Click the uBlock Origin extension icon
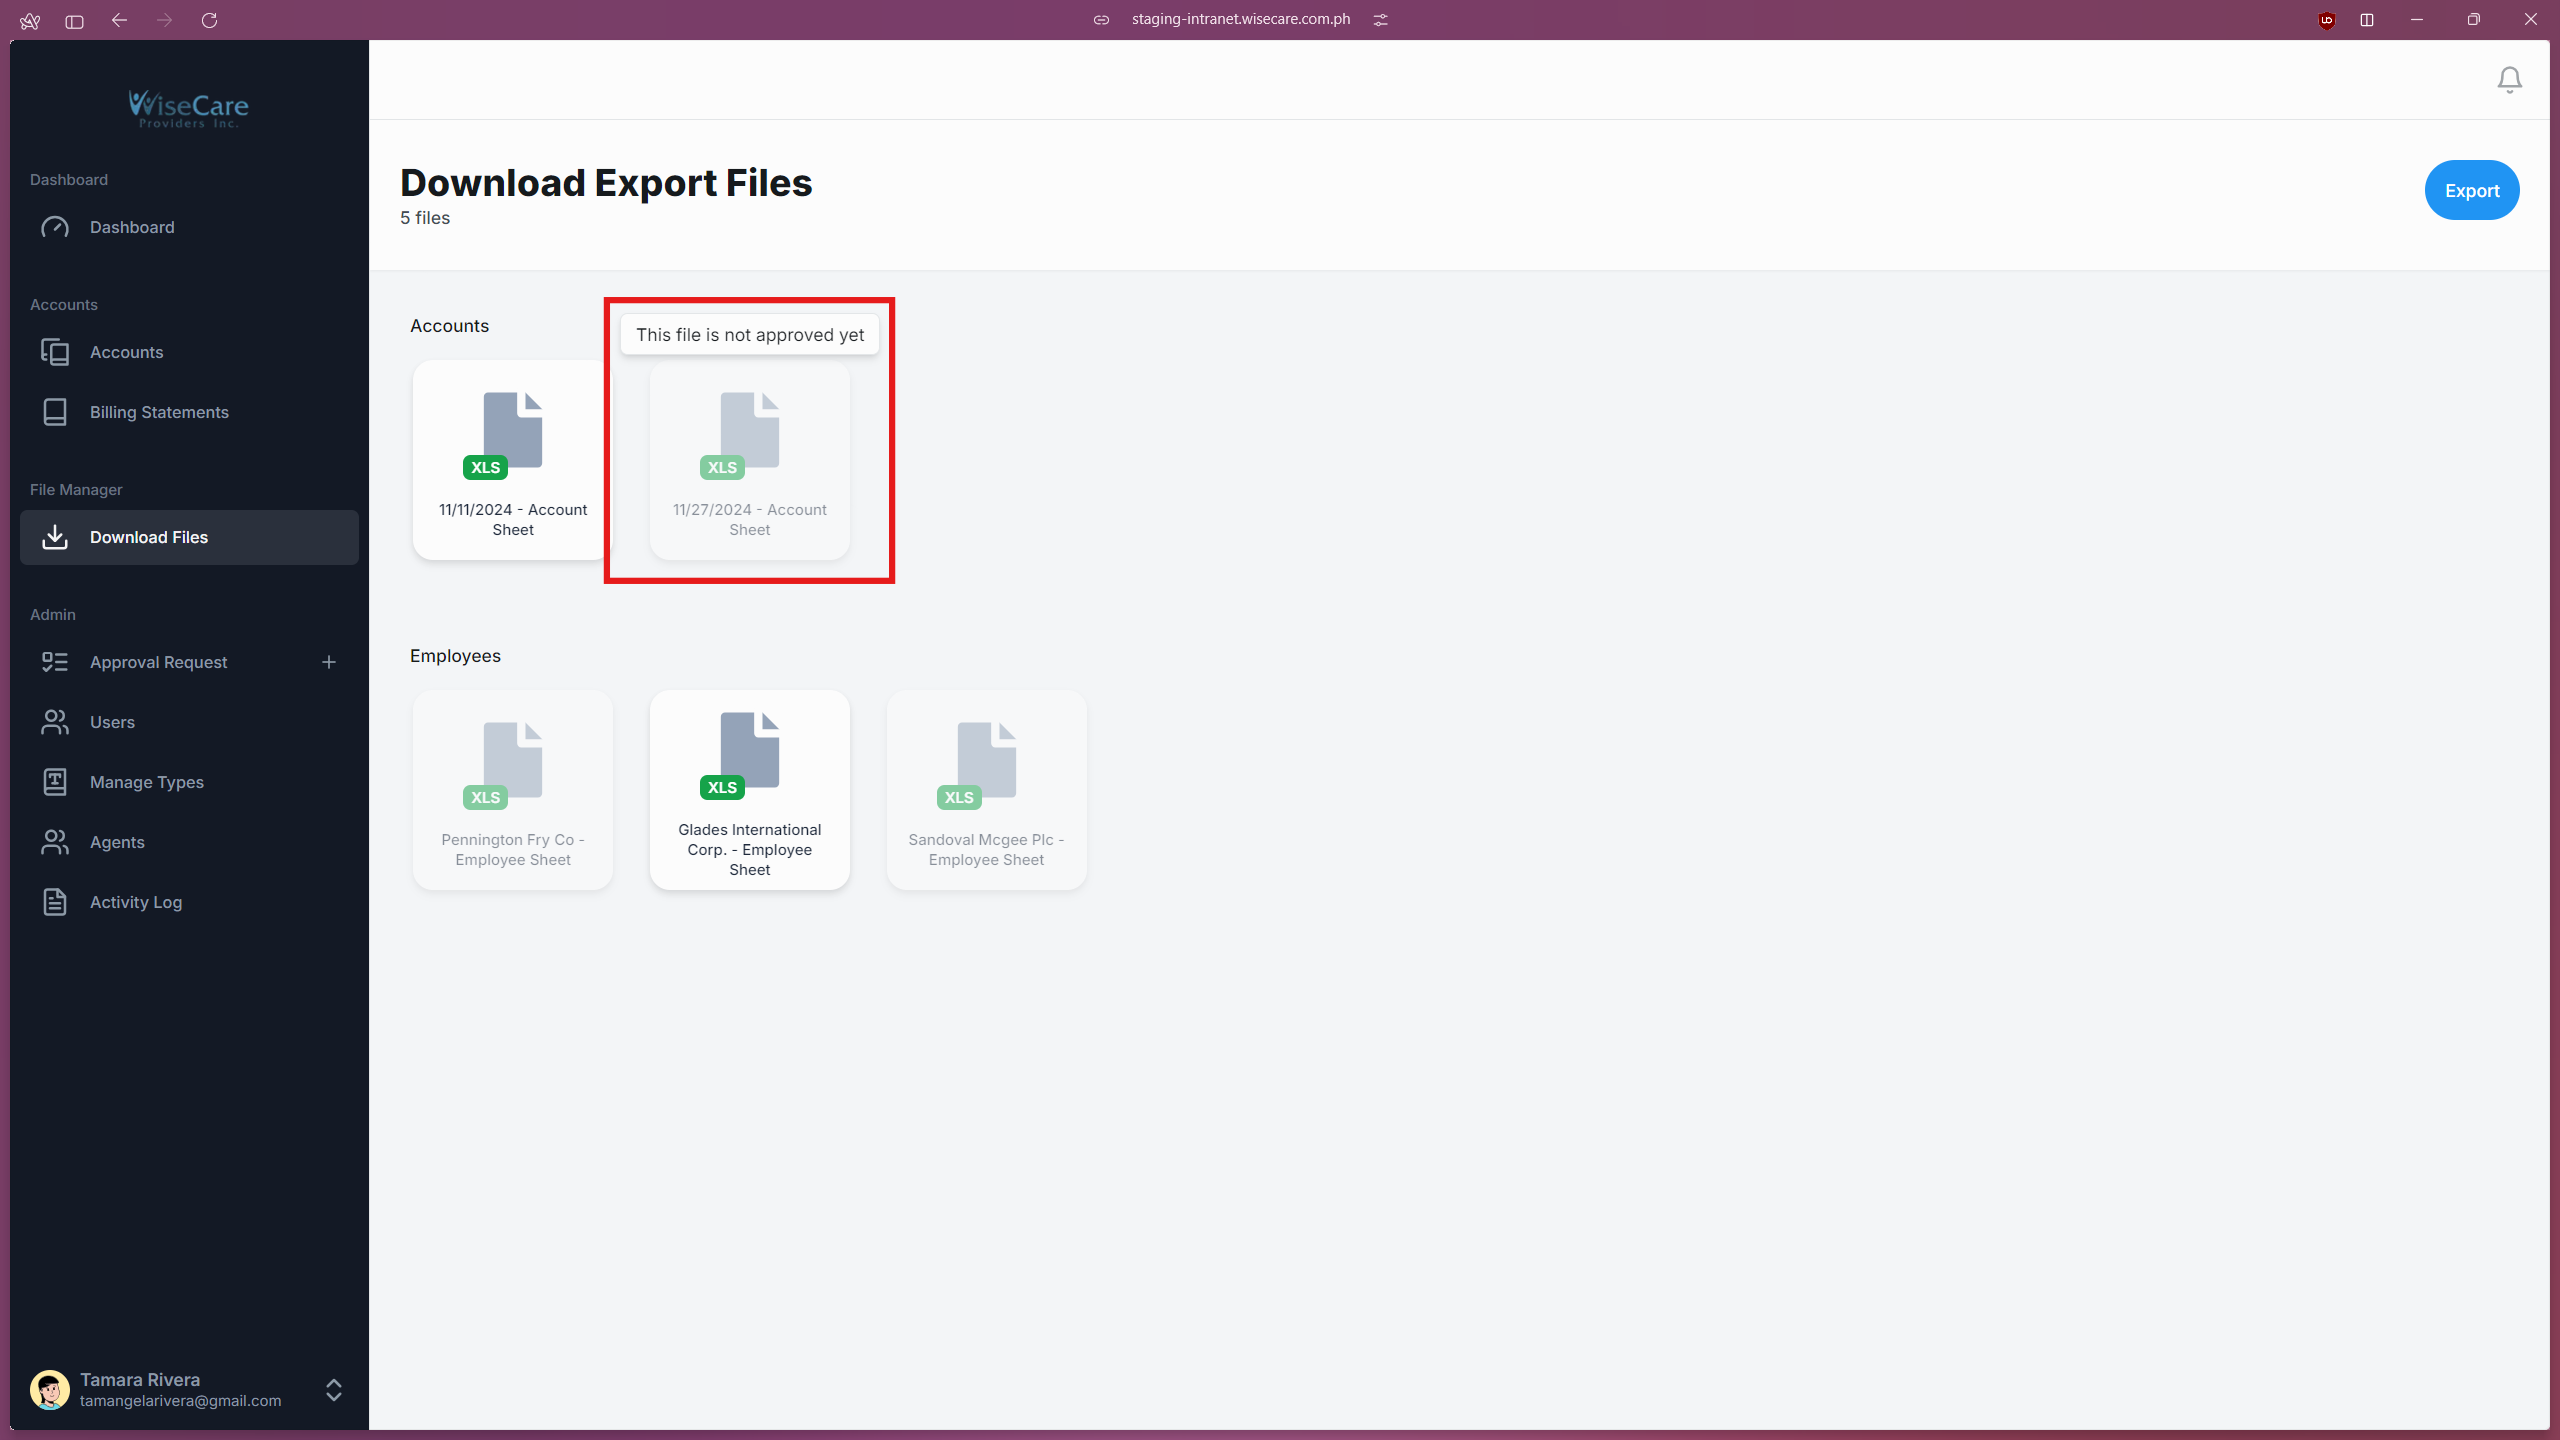This screenshot has height=1440, width=2560. click(2326, 20)
